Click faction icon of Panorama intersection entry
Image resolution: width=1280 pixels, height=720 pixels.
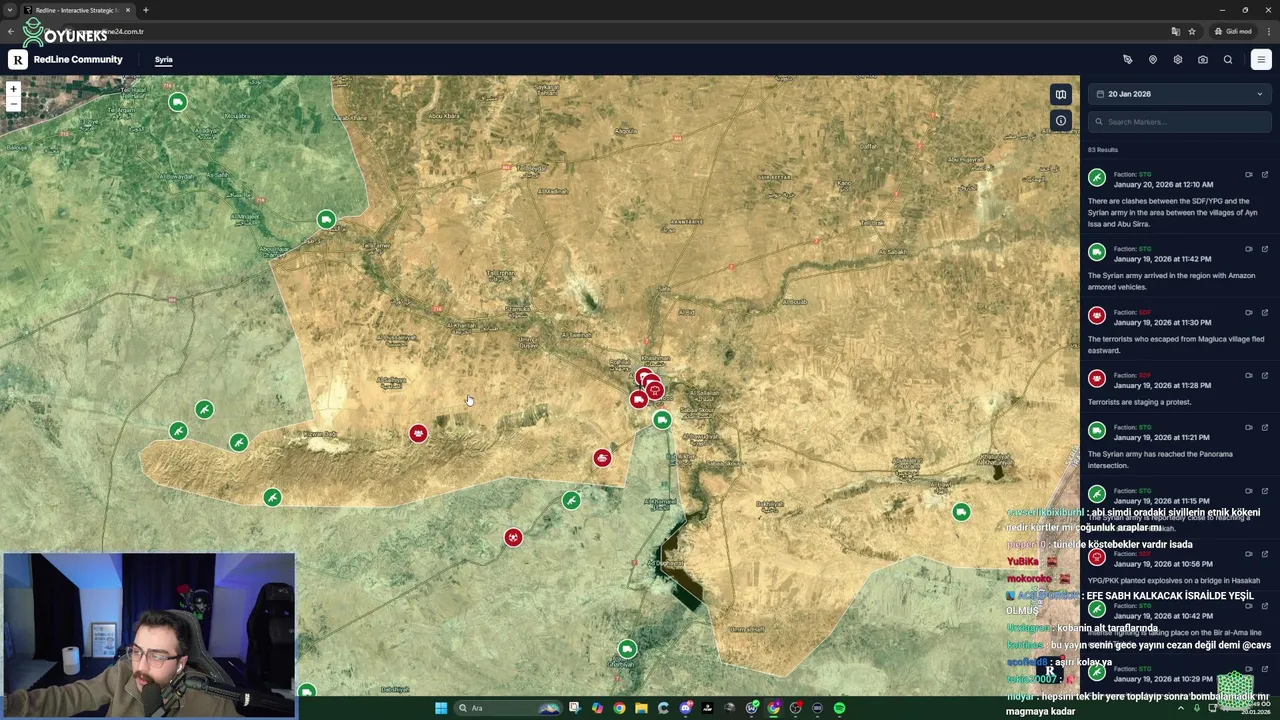coord(1097,431)
